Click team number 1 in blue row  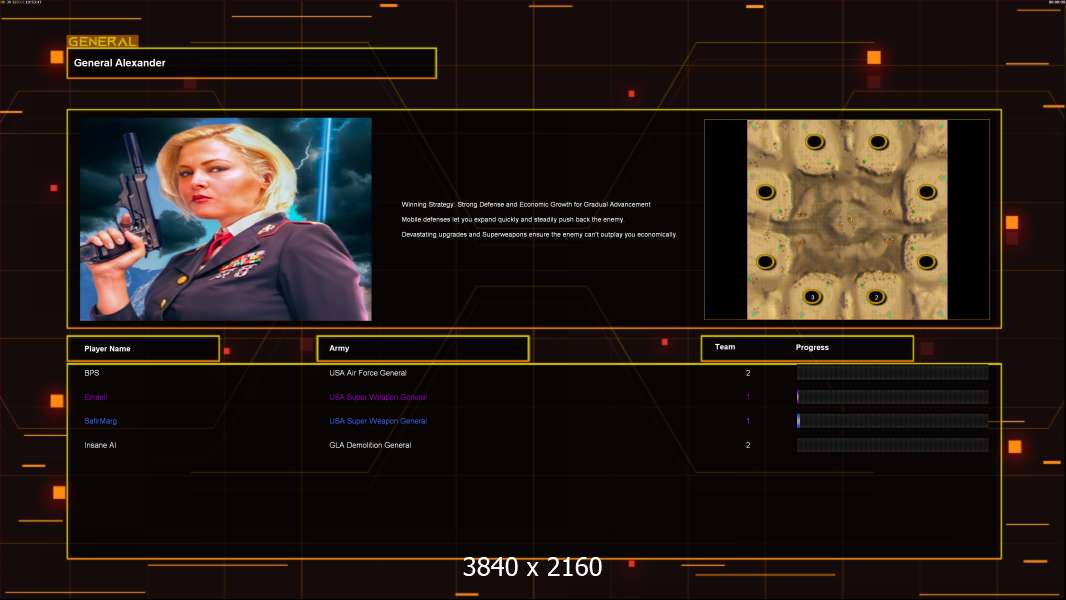point(748,421)
